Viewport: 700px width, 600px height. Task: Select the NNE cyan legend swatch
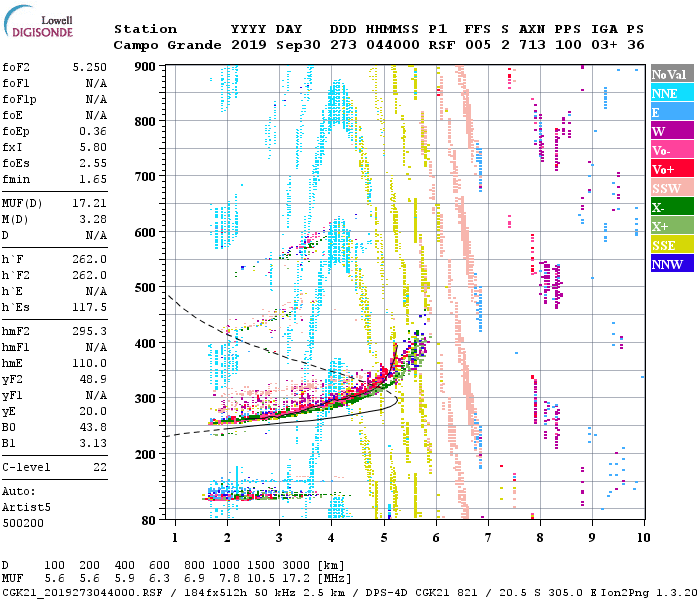[672, 93]
